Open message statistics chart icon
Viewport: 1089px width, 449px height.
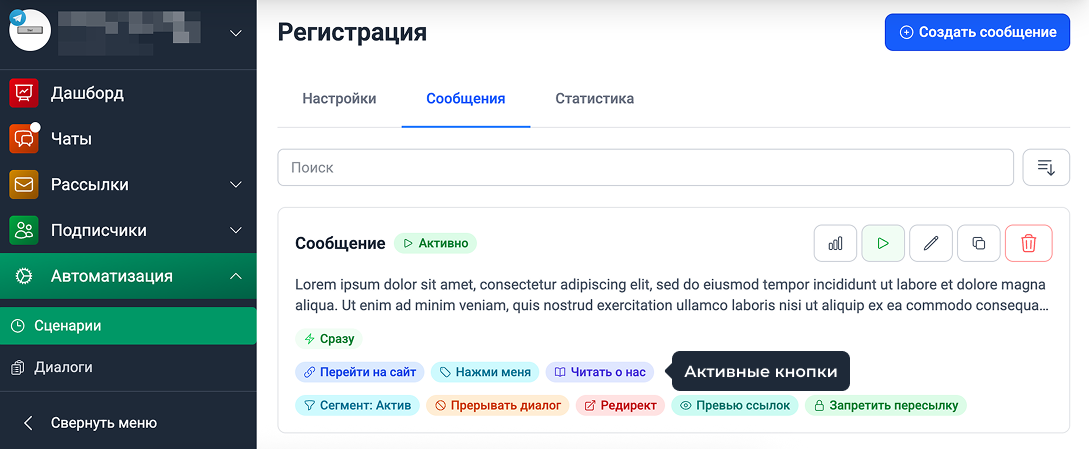click(x=835, y=243)
